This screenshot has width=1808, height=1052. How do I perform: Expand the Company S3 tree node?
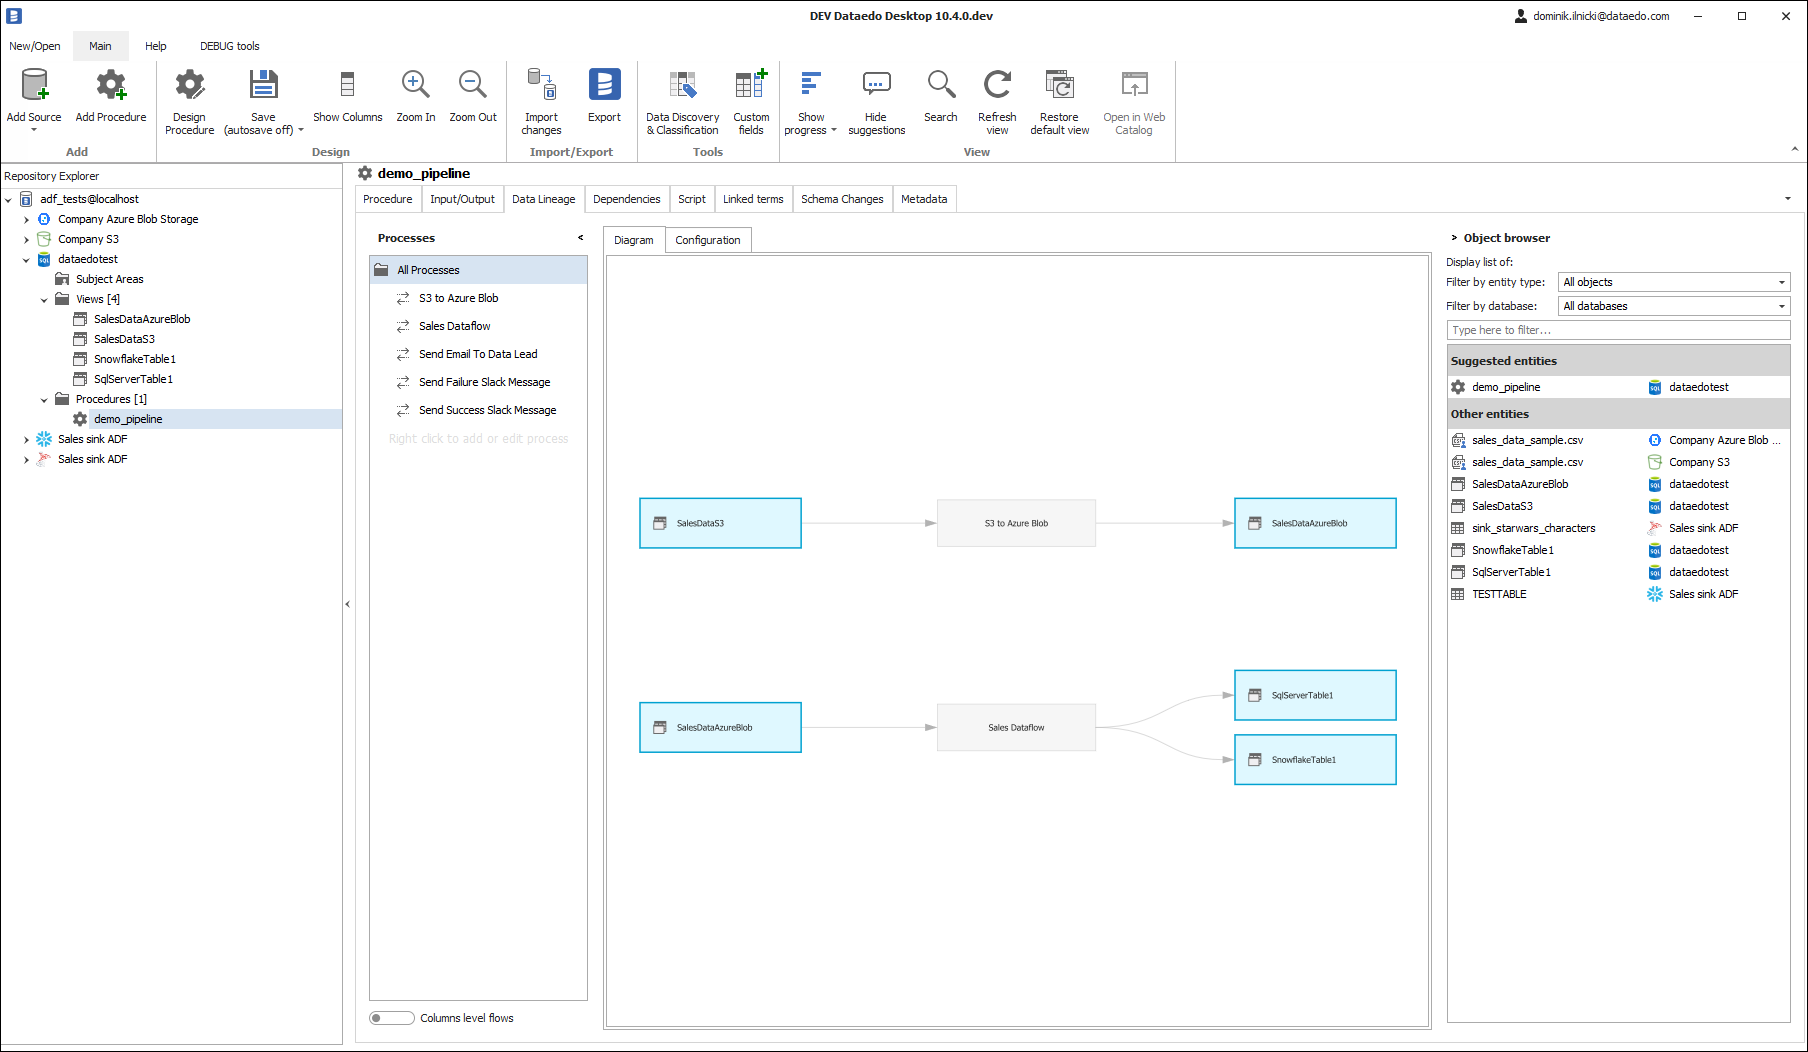tap(27, 240)
